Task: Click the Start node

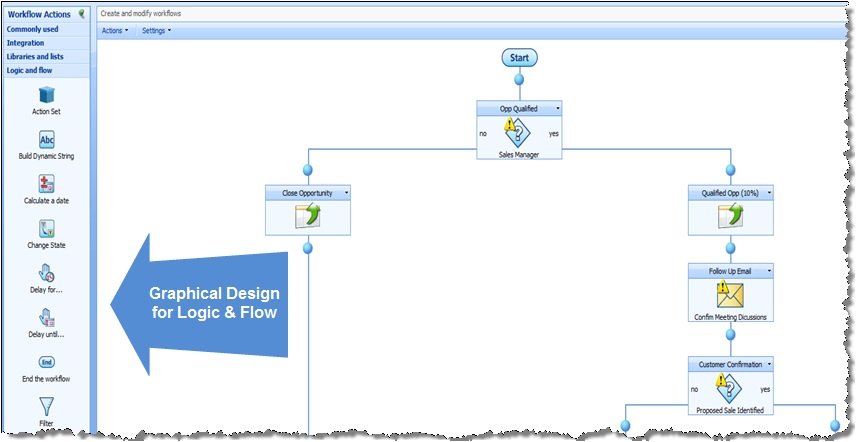Action: pos(520,57)
